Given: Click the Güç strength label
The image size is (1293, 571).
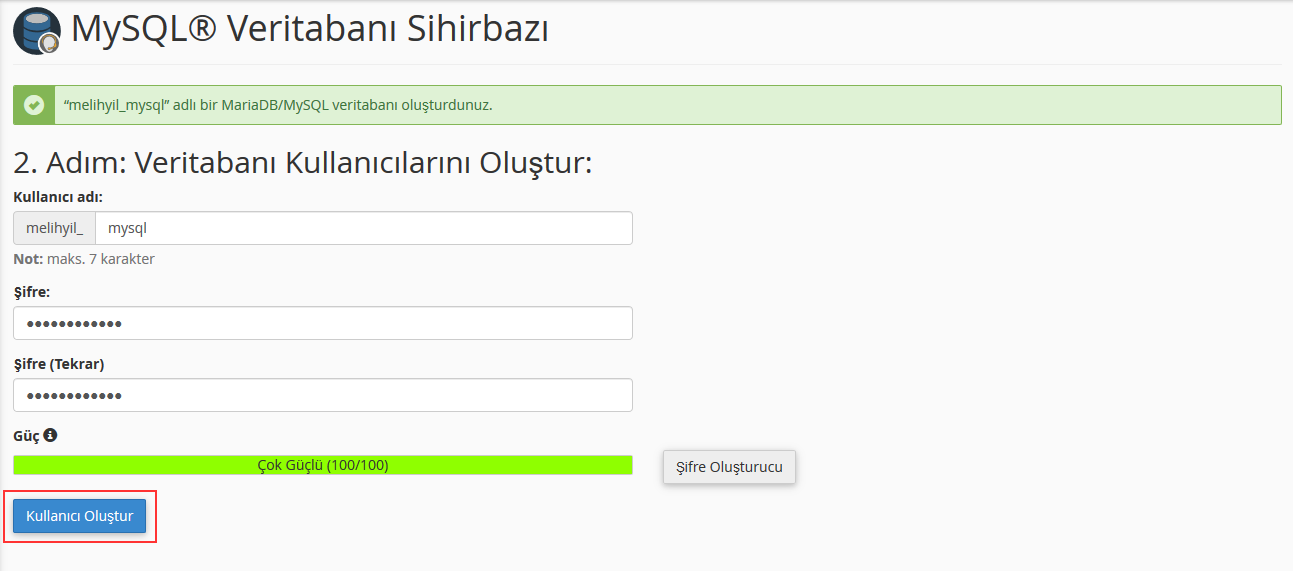Looking at the screenshot, I should [25, 436].
